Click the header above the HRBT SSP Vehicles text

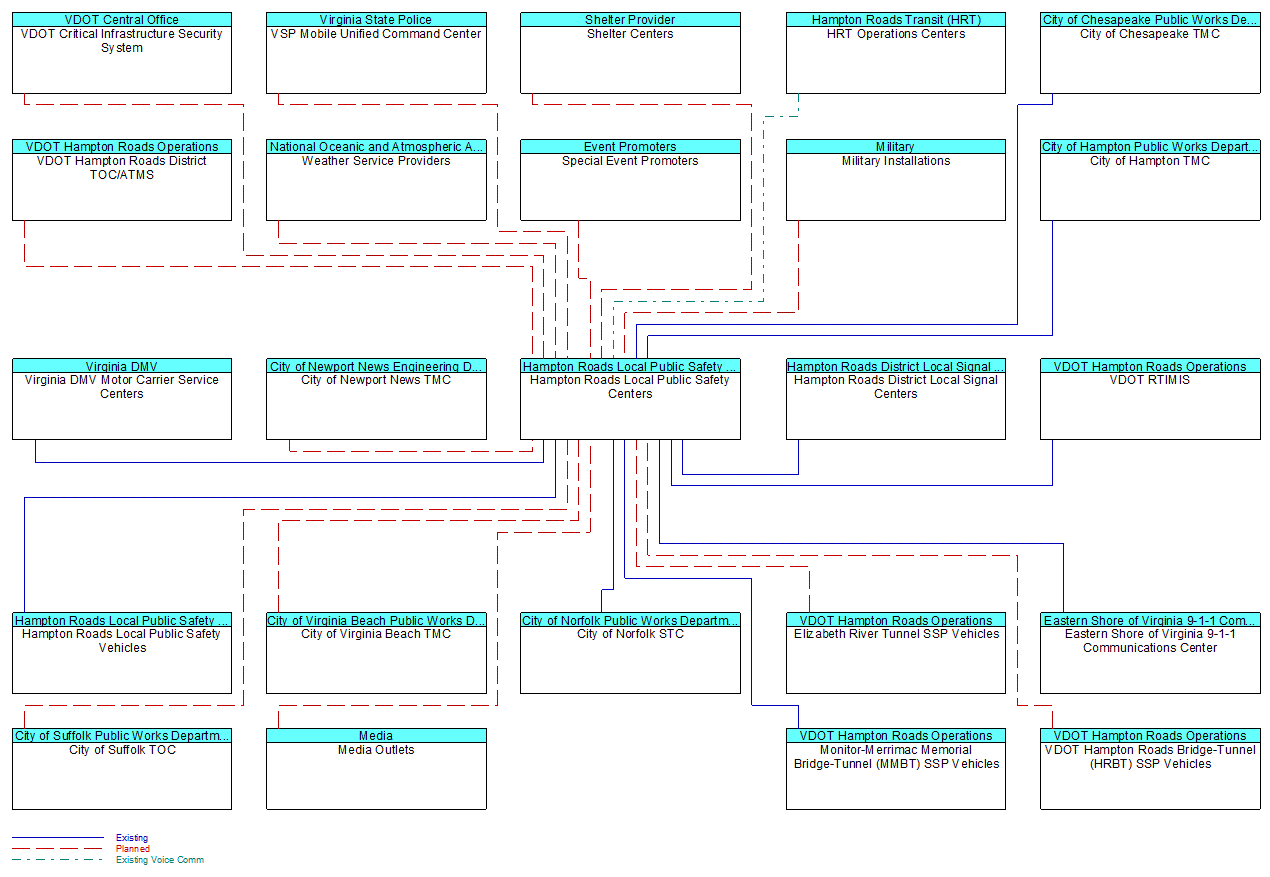point(1150,736)
